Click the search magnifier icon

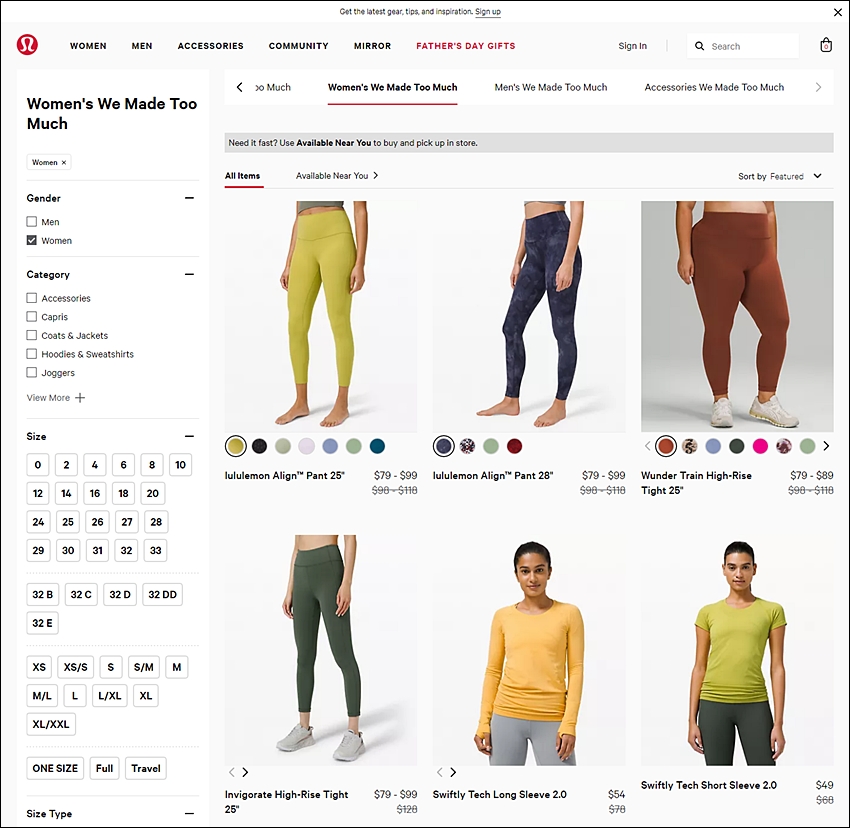tap(700, 46)
